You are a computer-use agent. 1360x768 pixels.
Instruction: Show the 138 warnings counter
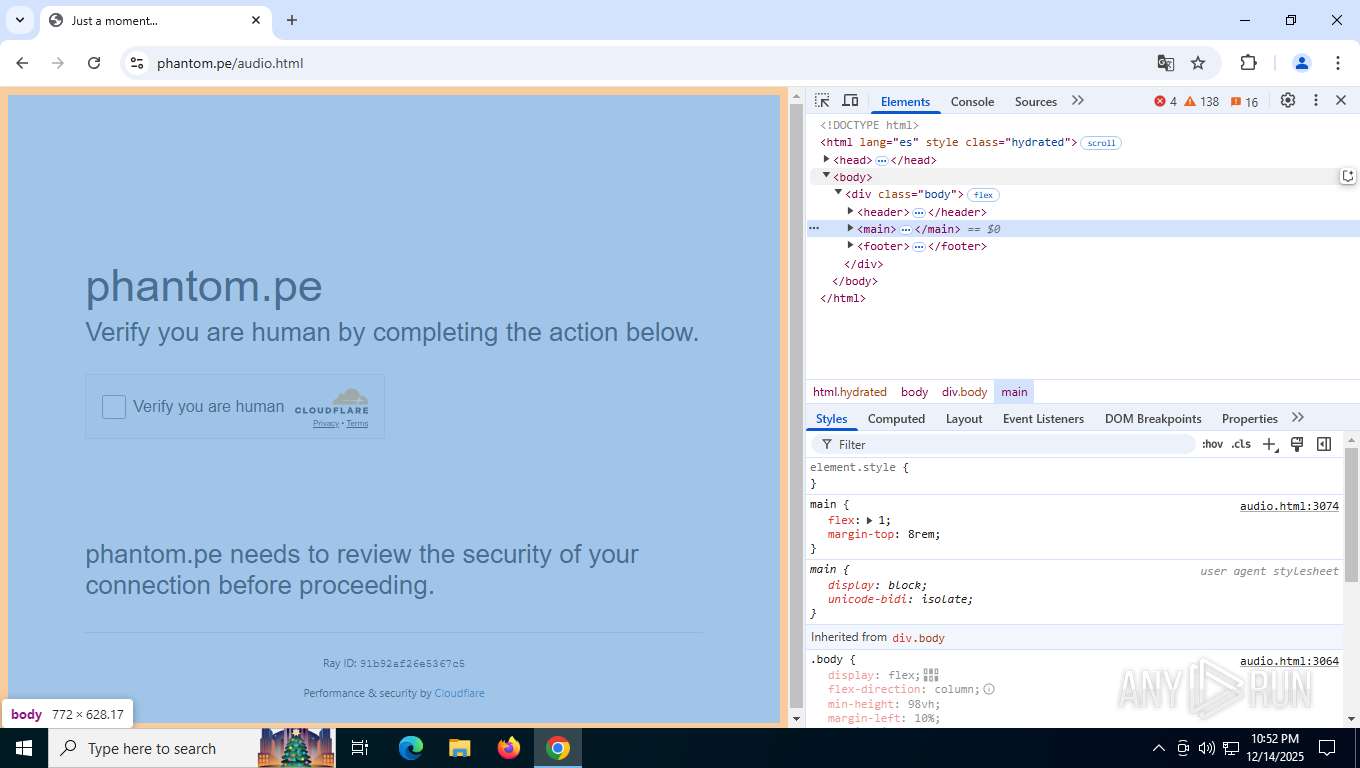click(x=1202, y=102)
